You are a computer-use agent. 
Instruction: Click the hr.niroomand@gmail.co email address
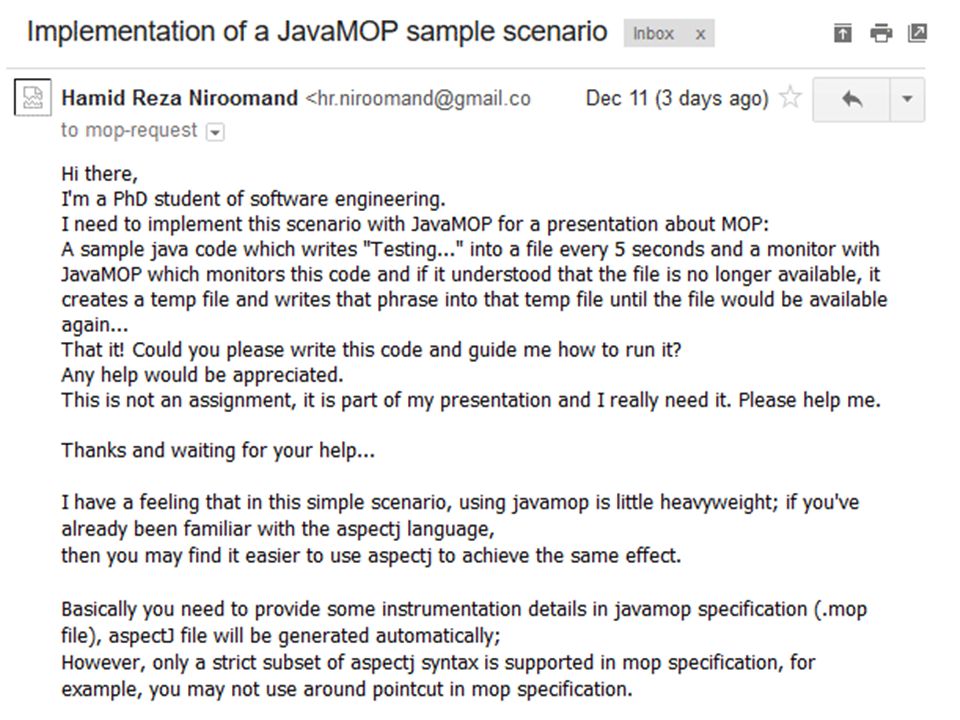coord(418,99)
